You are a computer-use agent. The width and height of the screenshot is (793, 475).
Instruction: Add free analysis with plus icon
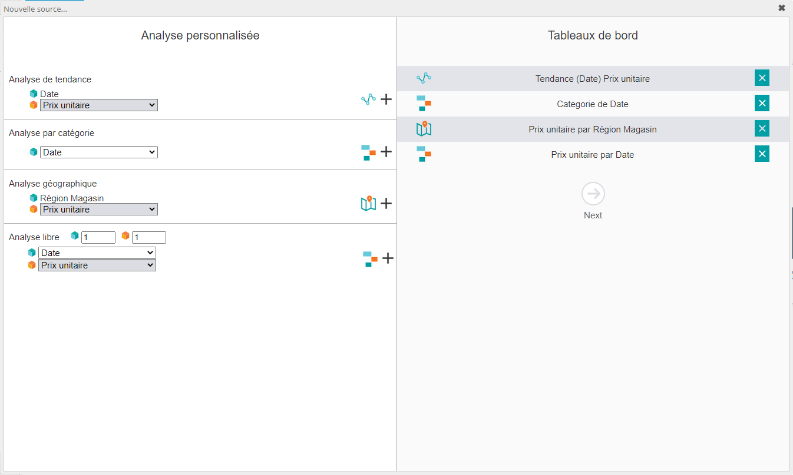pyautogui.click(x=388, y=258)
